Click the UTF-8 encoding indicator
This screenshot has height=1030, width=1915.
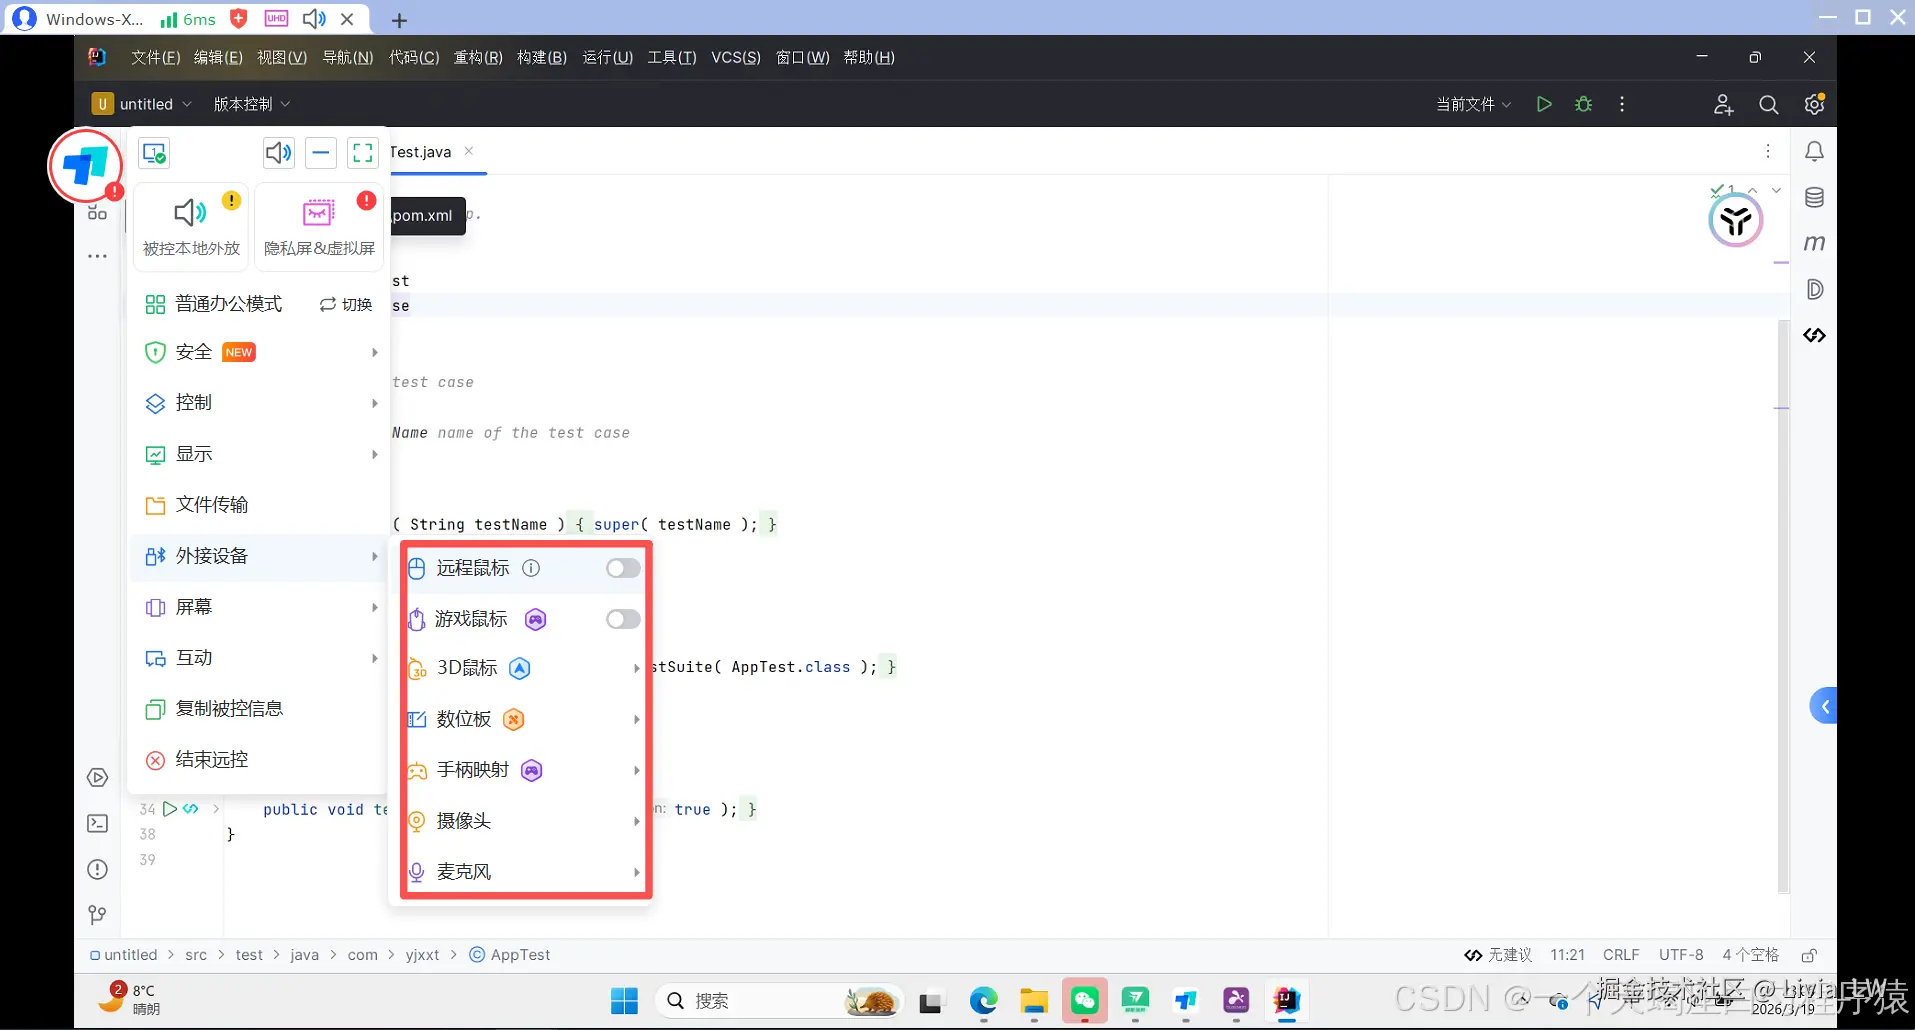[x=1681, y=955]
